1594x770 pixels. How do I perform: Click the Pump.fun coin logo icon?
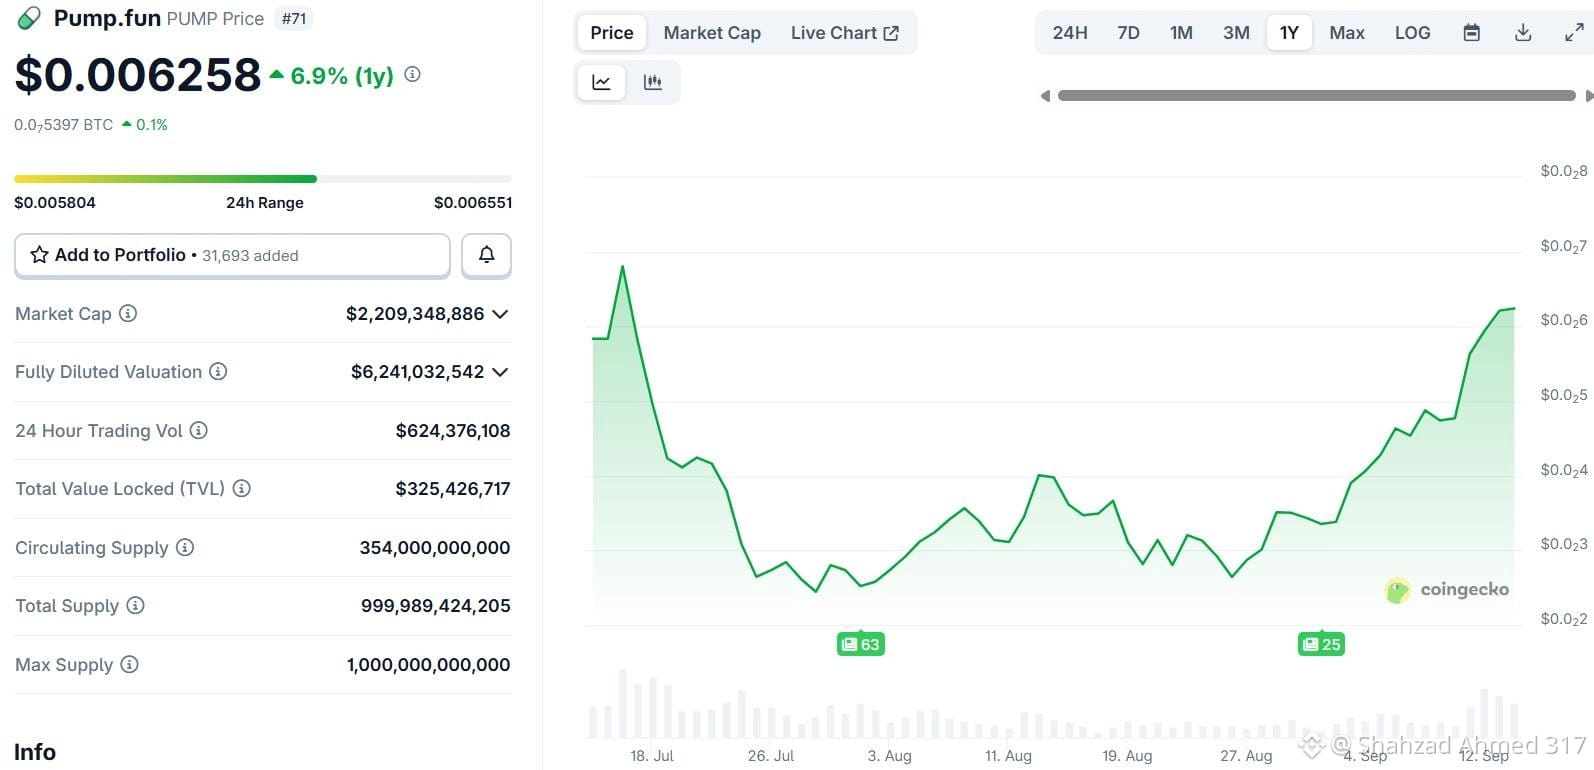pyautogui.click(x=29, y=18)
